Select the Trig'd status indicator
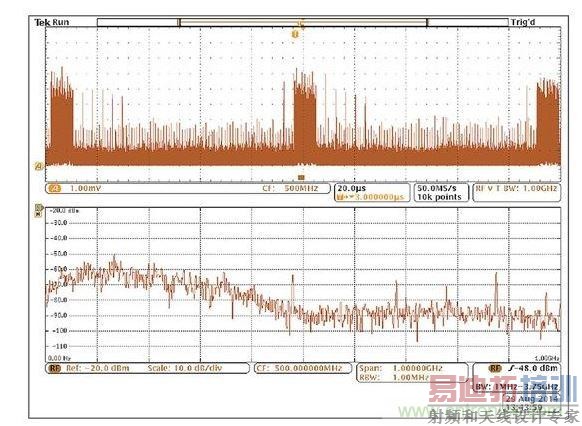This screenshot has height=426, width=582. point(523,22)
